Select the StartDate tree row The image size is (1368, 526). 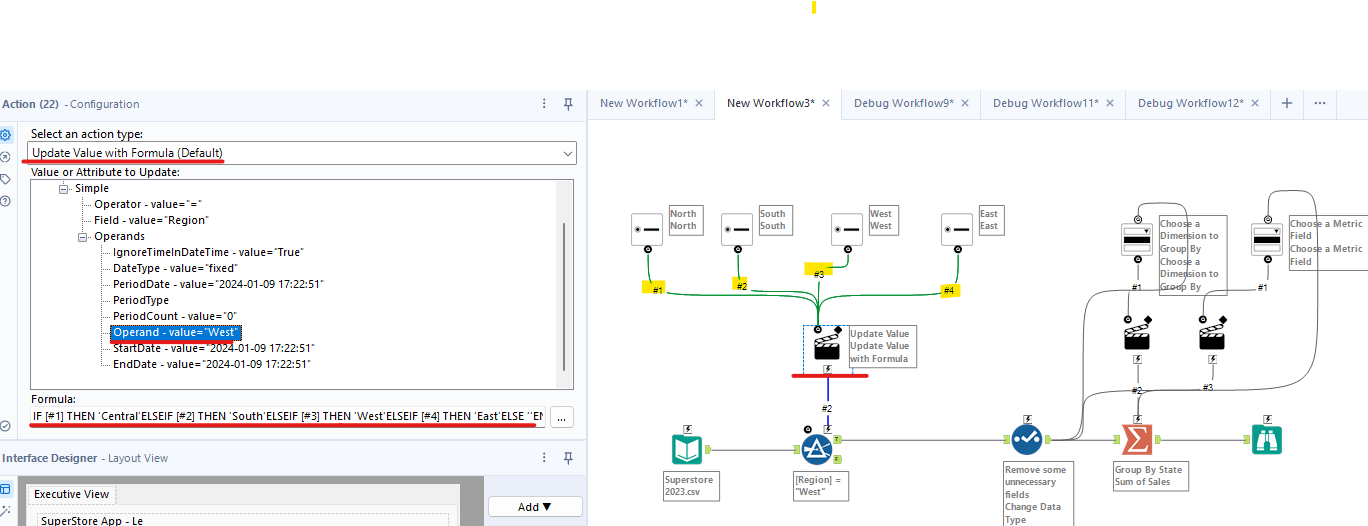click(x=214, y=348)
